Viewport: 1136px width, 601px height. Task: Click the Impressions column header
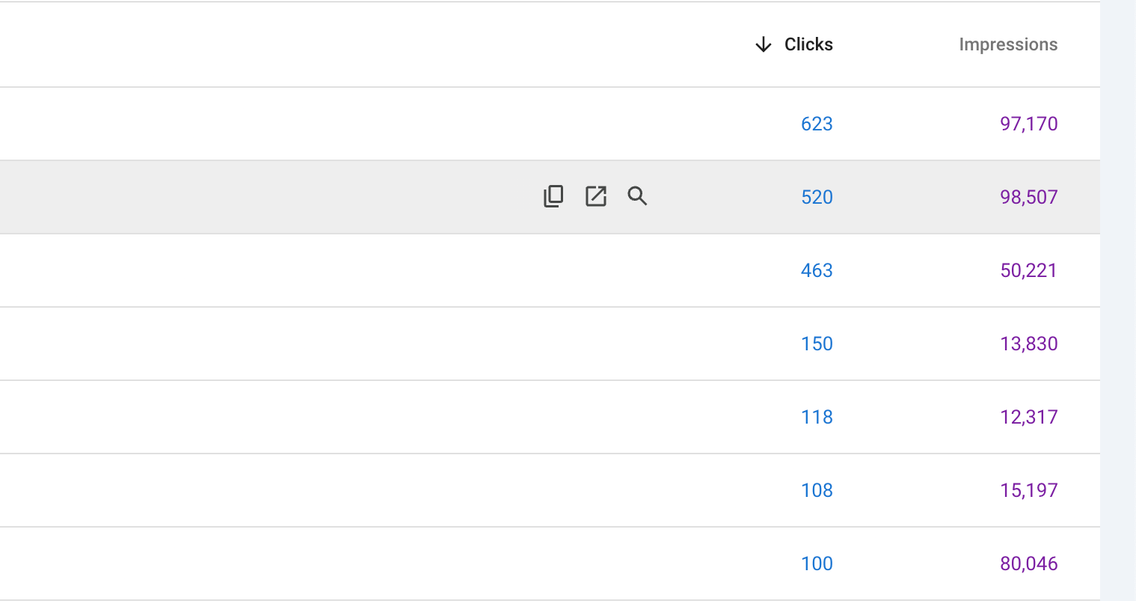[1008, 44]
